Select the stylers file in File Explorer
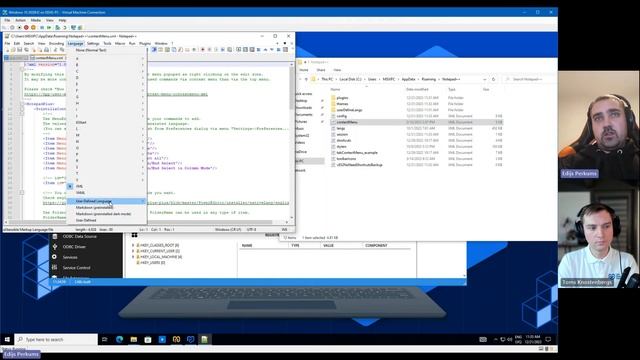640x360 pixels. click(342, 147)
